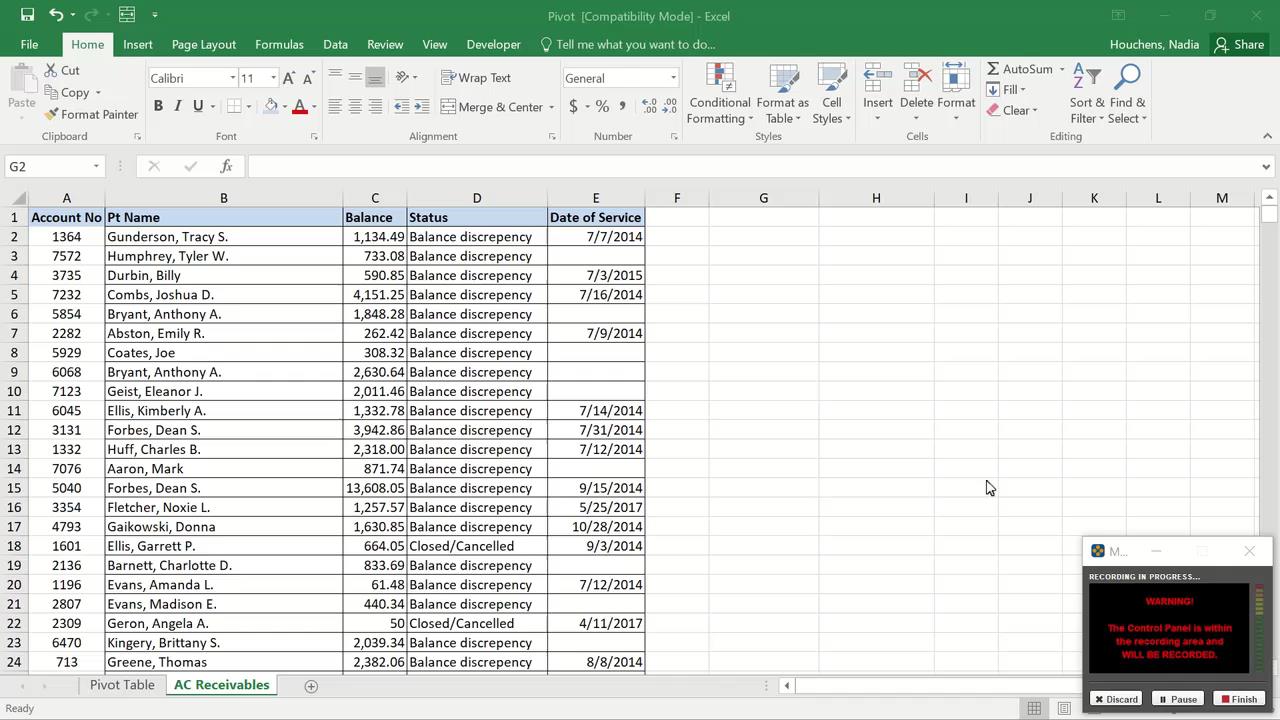This screenshot has width=1280, height=720.
Task: Expand the font name Calibri dropdown
Action: [x=232, y=78]
